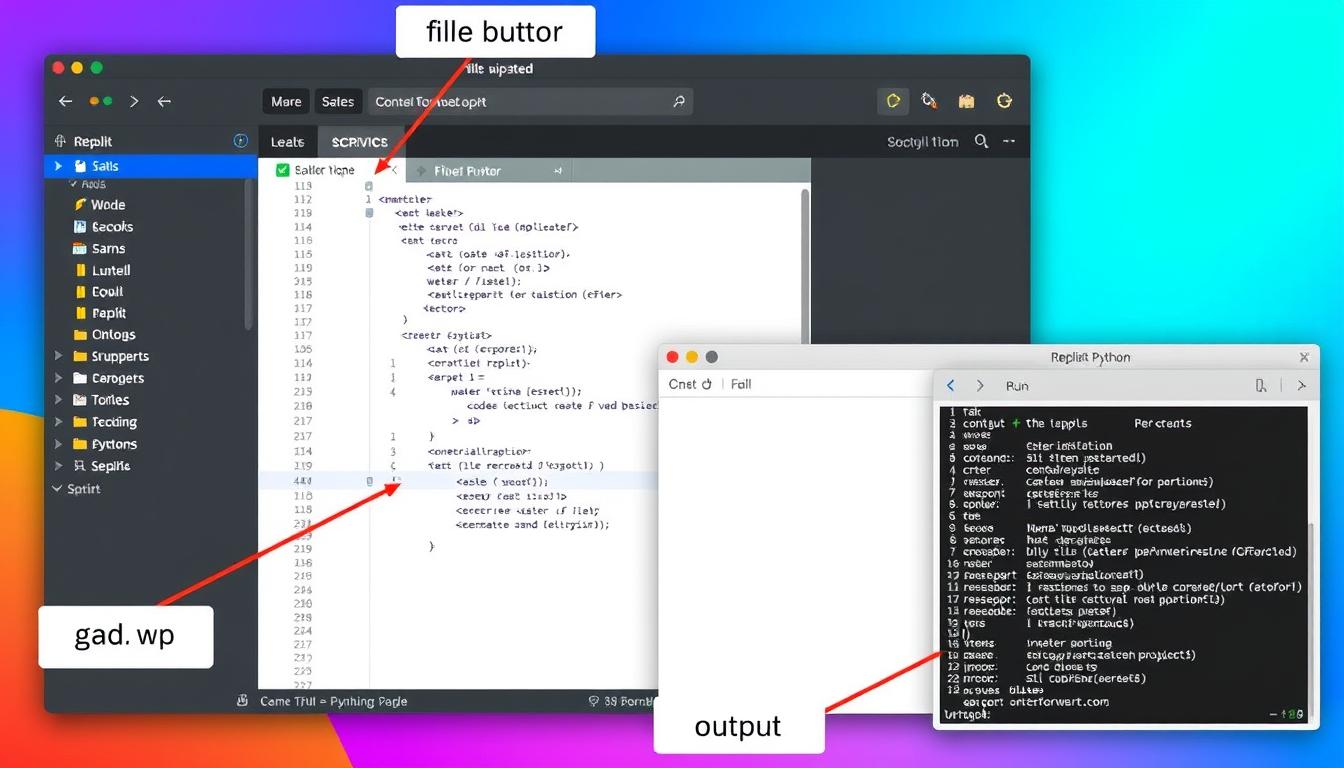Select the yellow run icon in top toolbar
The image size is (1344, 768).
pos(893,101)
